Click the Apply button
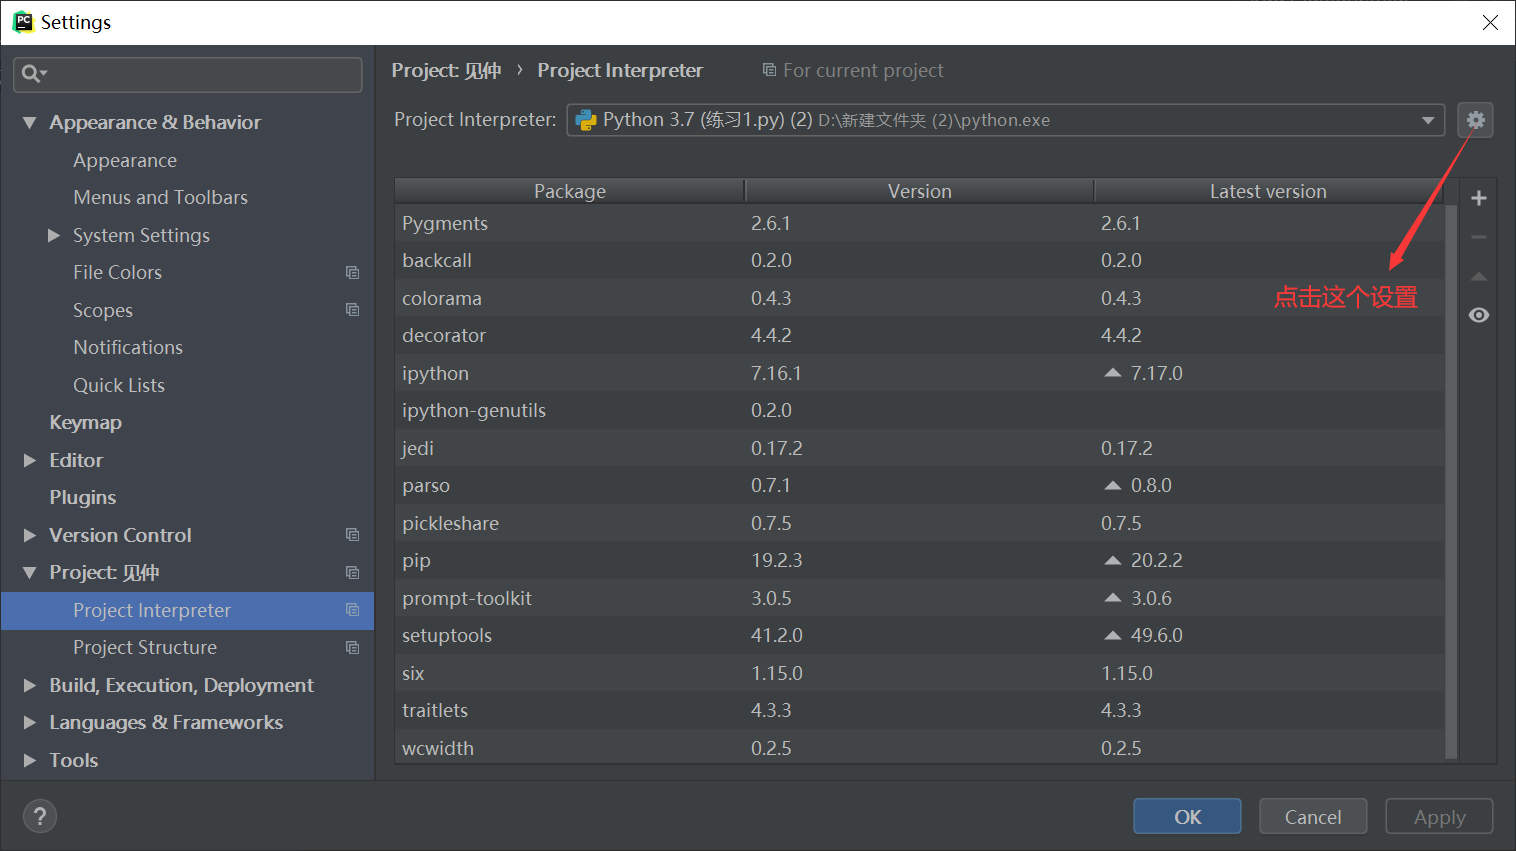 [x=1439, y=817]
